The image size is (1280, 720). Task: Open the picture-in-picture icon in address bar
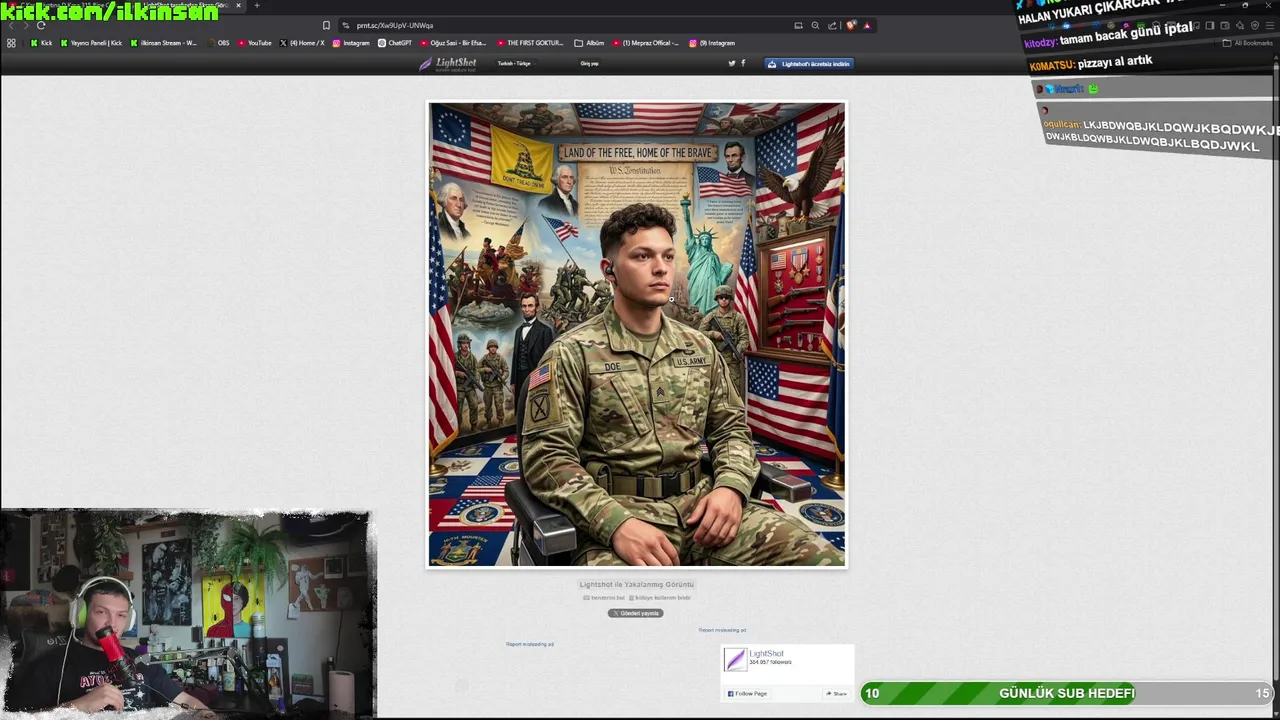(798, 25)
